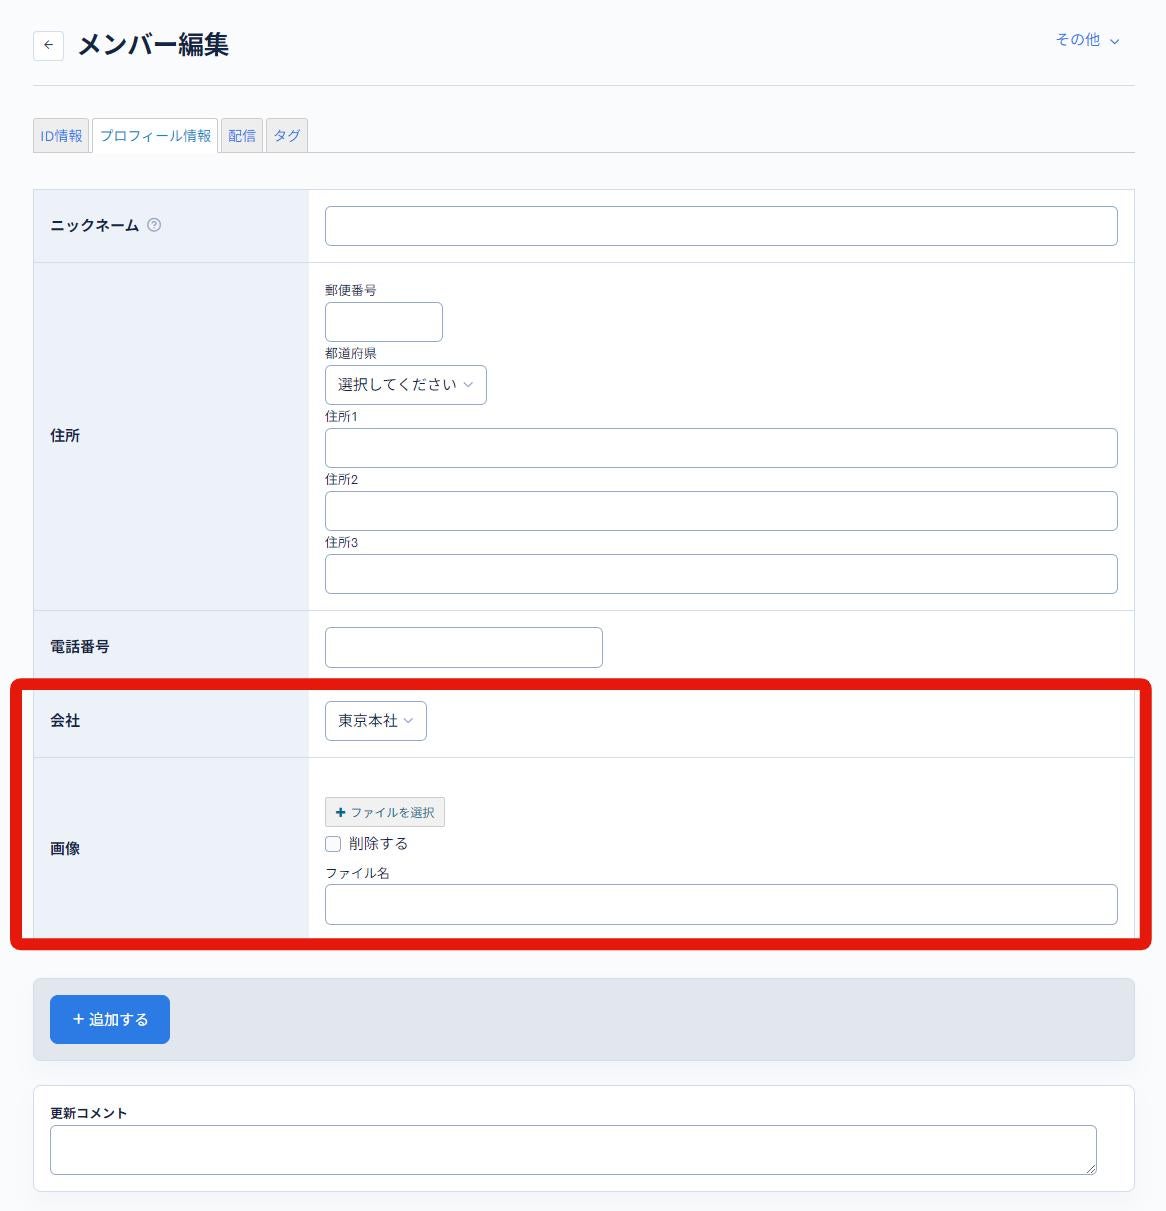Click the plus icon on ファイルを選択 button
The width and height of the screenshot is (1166, 1211).
[x=341, y=812]
